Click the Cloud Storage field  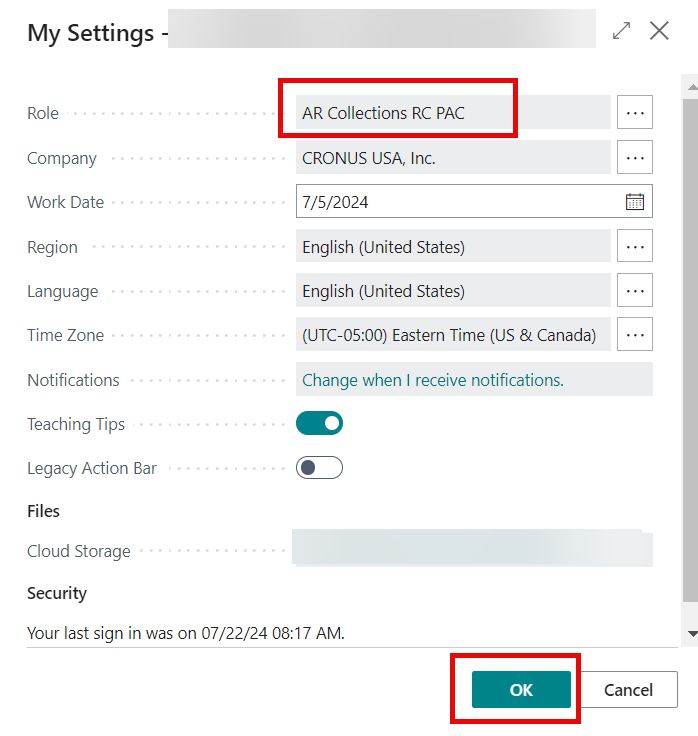coord(472,548)
